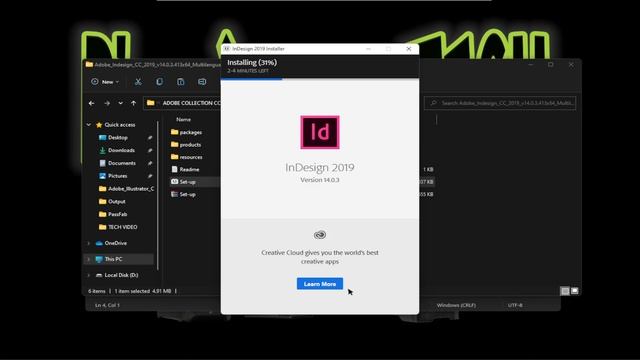
Task: Click the Paste icon in Explorer toolbar
Action: tap(180, 82)
